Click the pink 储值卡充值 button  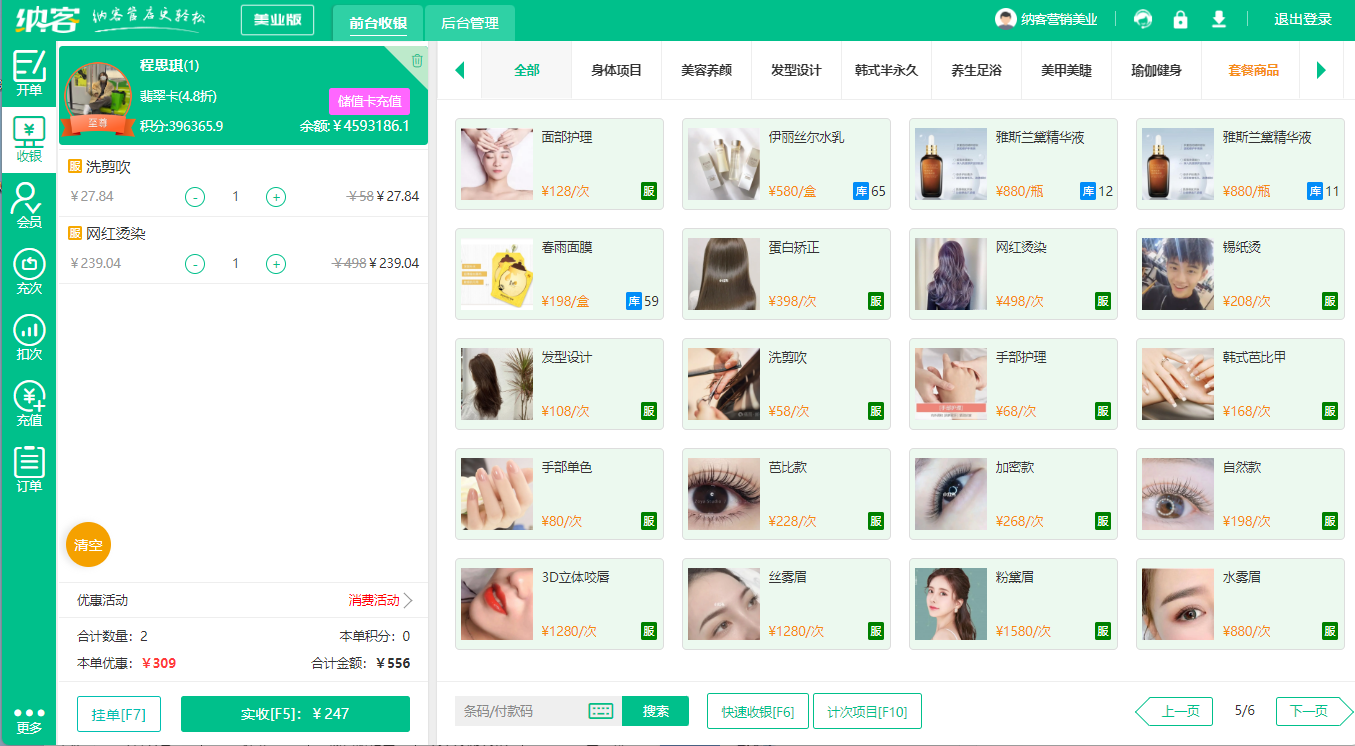[369, 101]
